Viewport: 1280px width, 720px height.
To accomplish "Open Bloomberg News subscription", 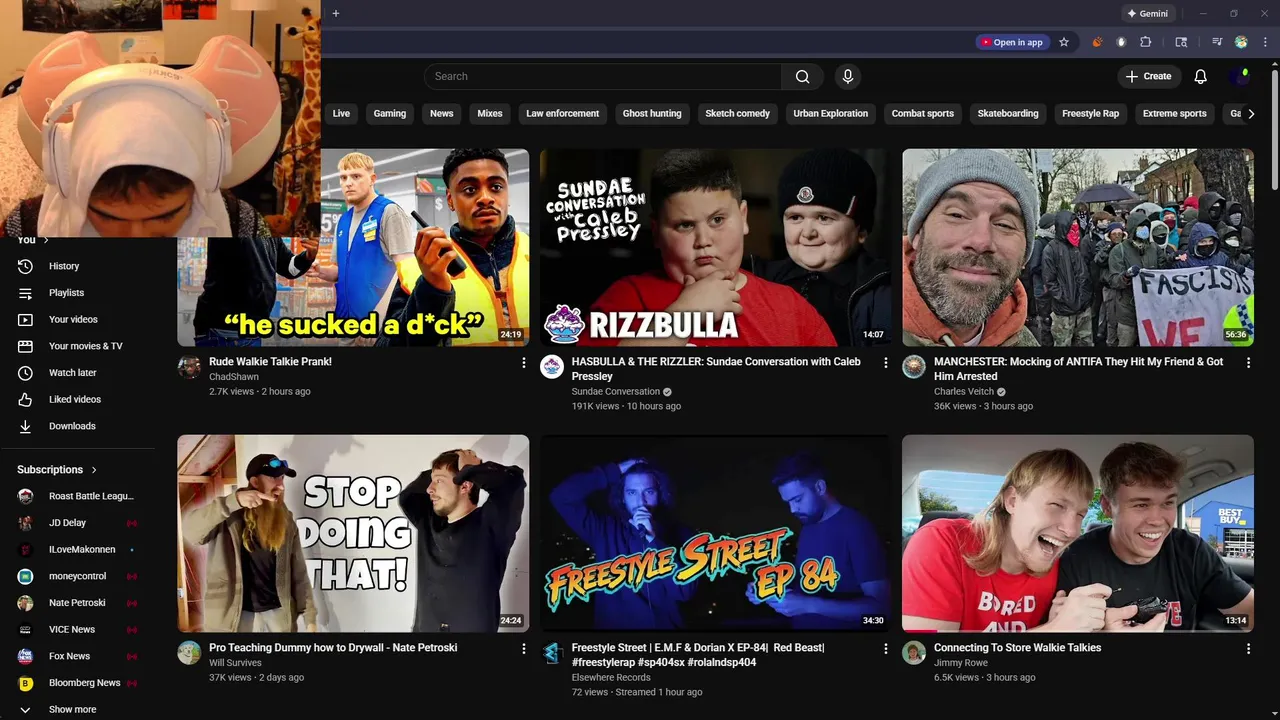I will 85,683.
